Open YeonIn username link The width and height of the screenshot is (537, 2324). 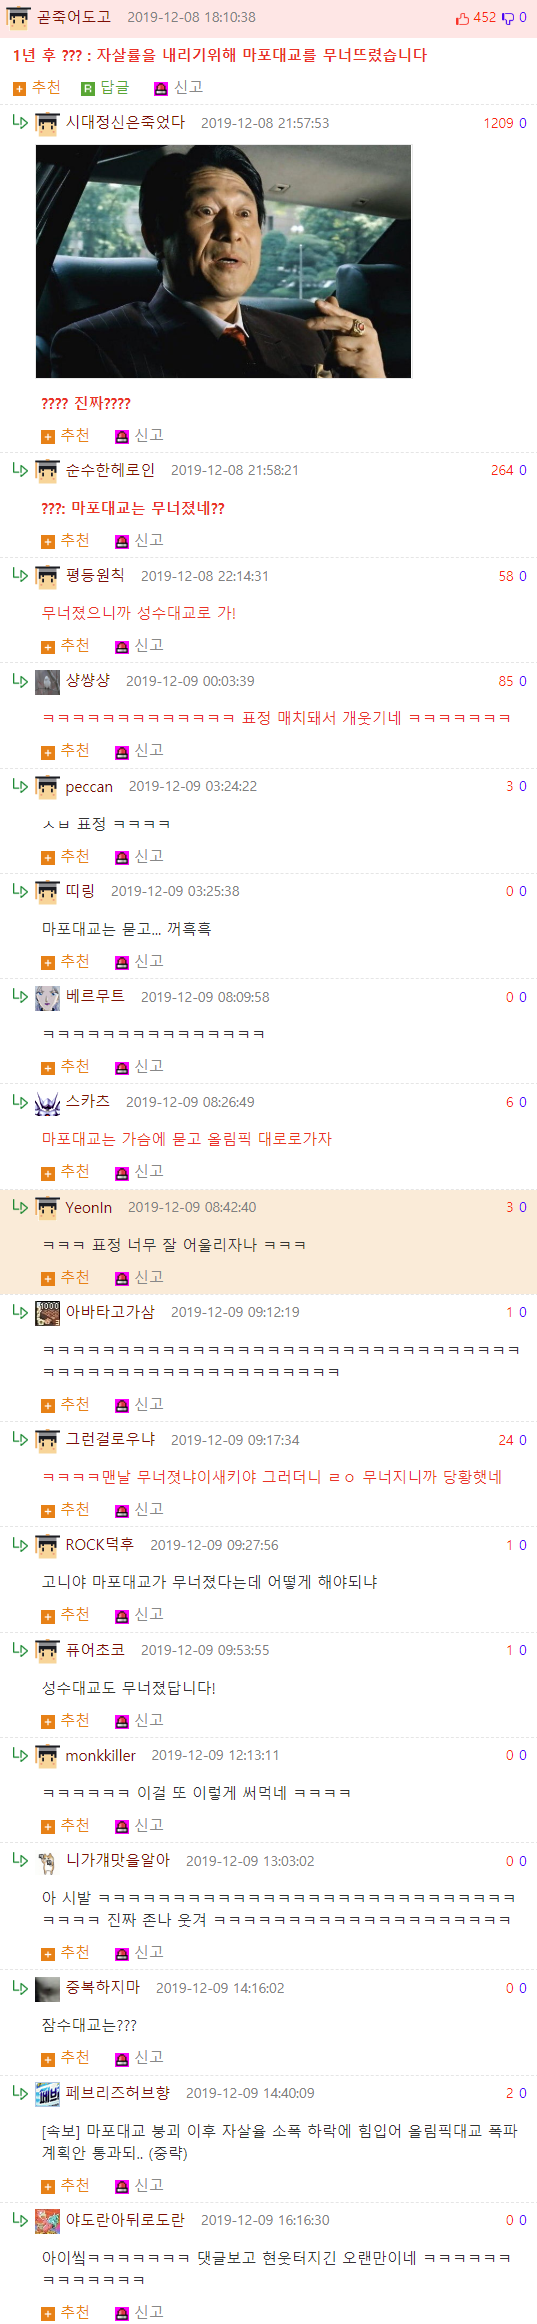89,1208
